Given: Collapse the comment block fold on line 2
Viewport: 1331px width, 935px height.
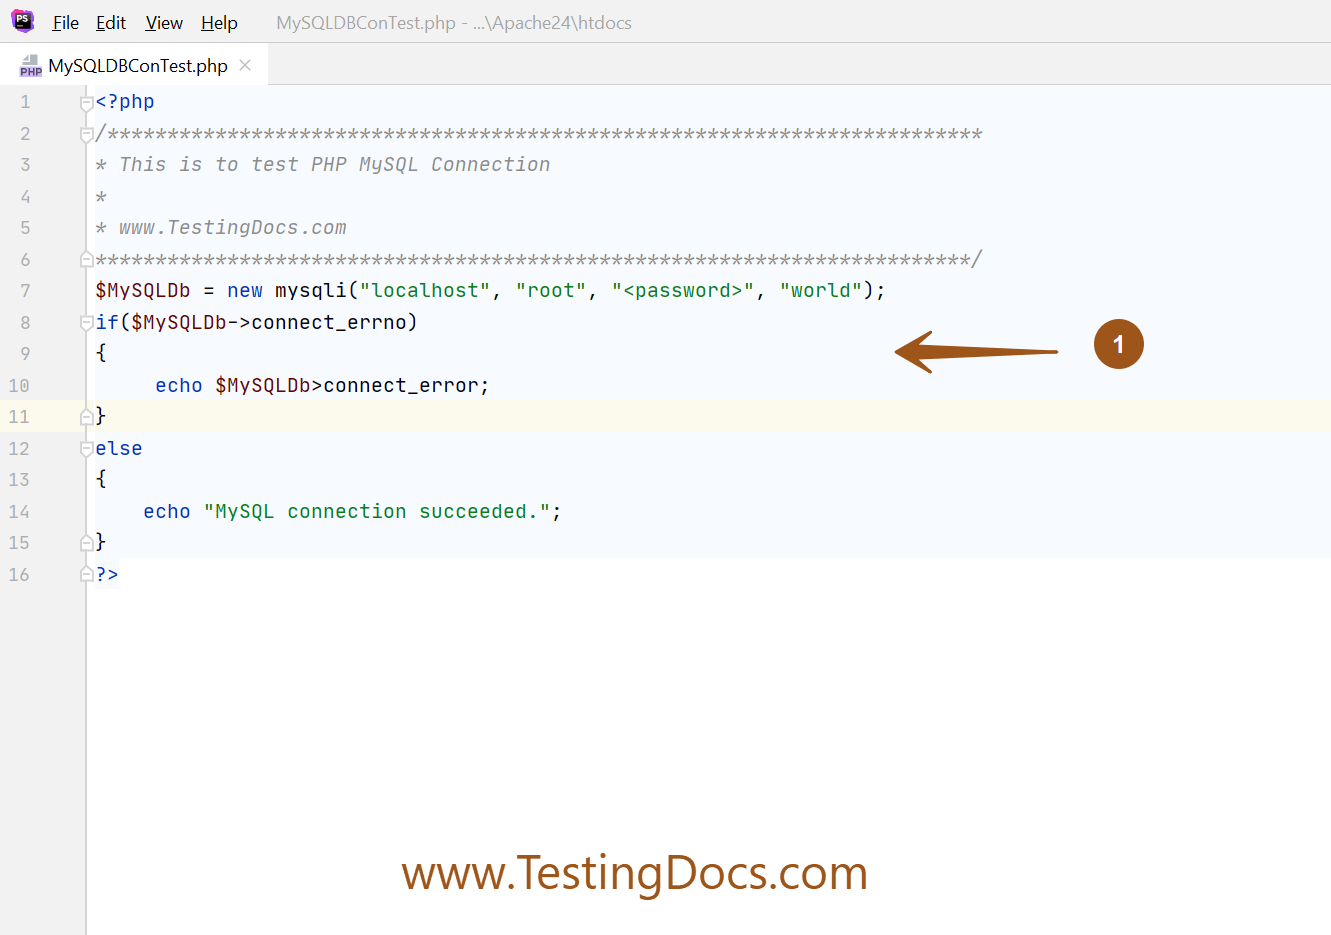Looking at the screenshot, I should pyautogui.click(x=86, y=132).
